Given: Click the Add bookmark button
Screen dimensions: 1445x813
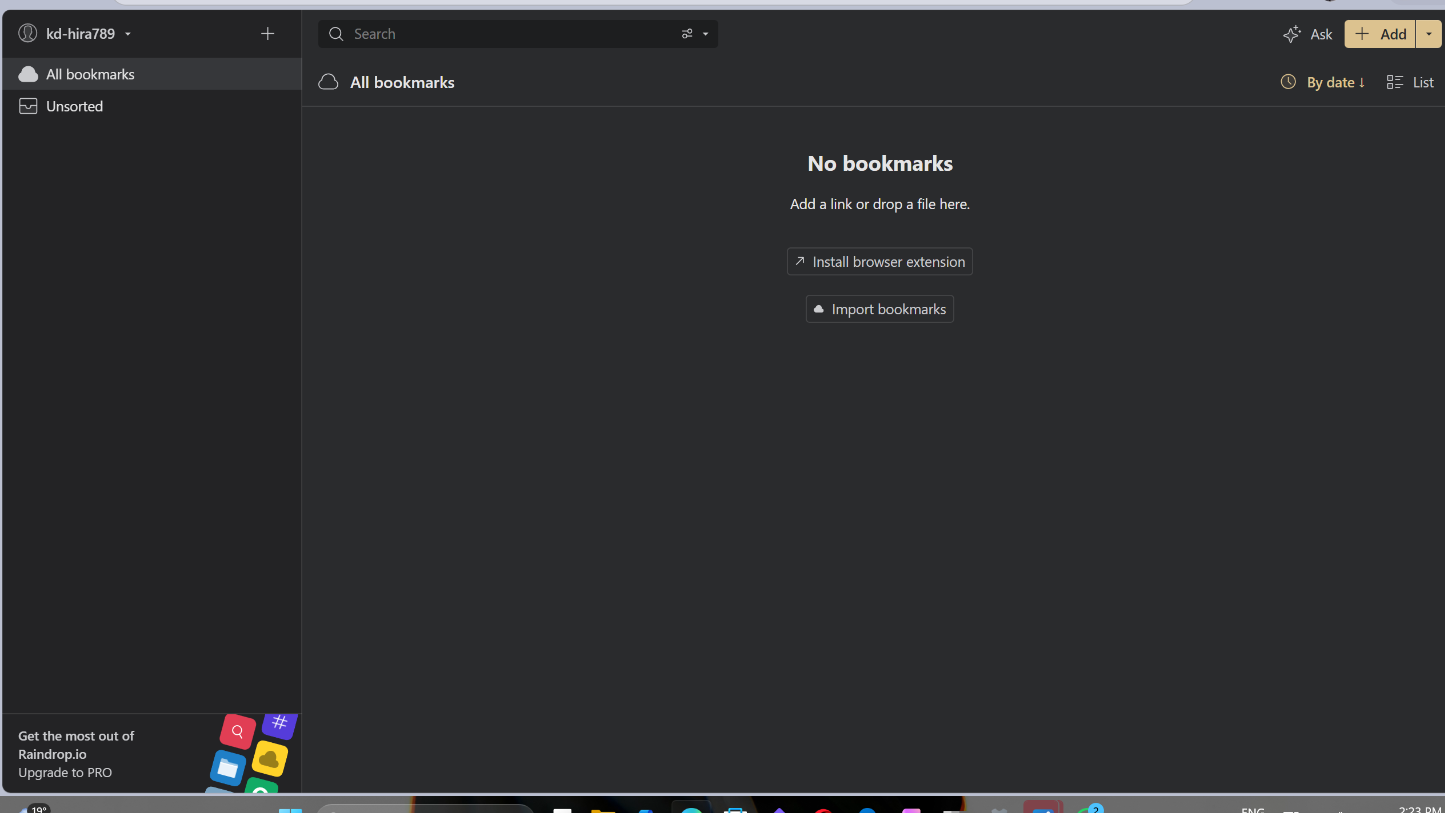Looking at the screenshot, I should (x=1380, y=34).
